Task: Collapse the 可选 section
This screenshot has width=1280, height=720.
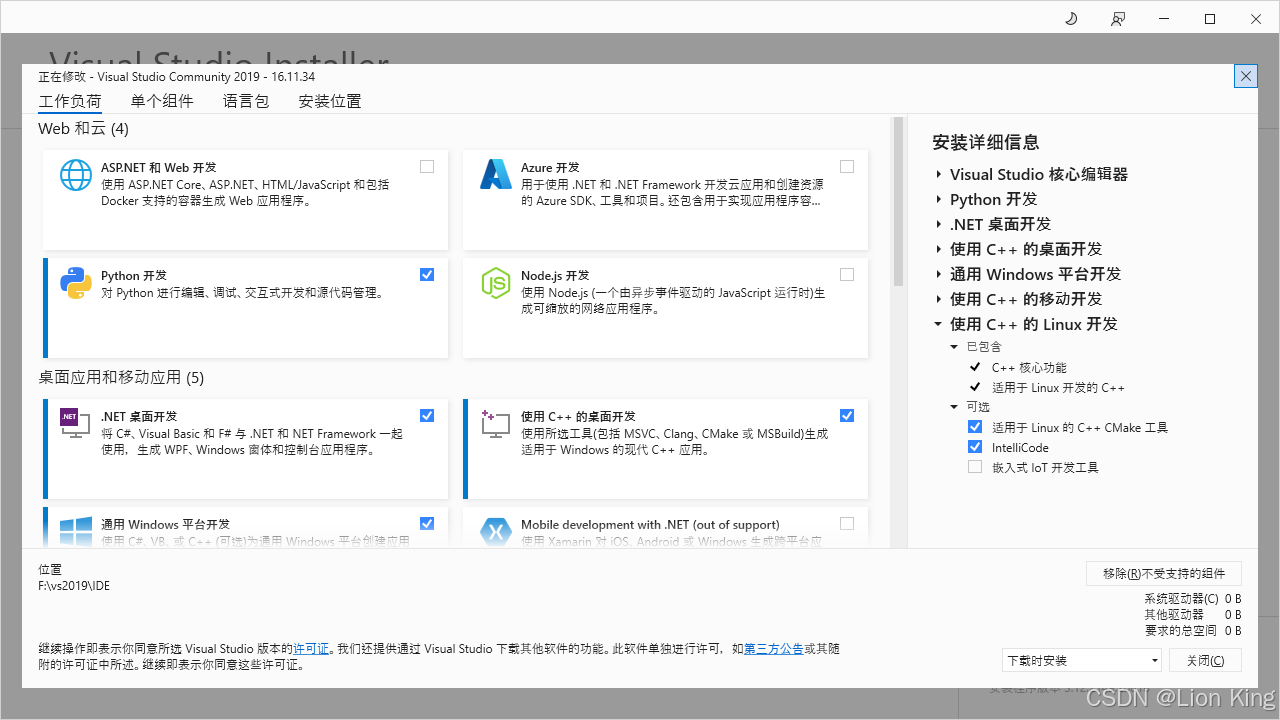Action: tap(954, 407)
